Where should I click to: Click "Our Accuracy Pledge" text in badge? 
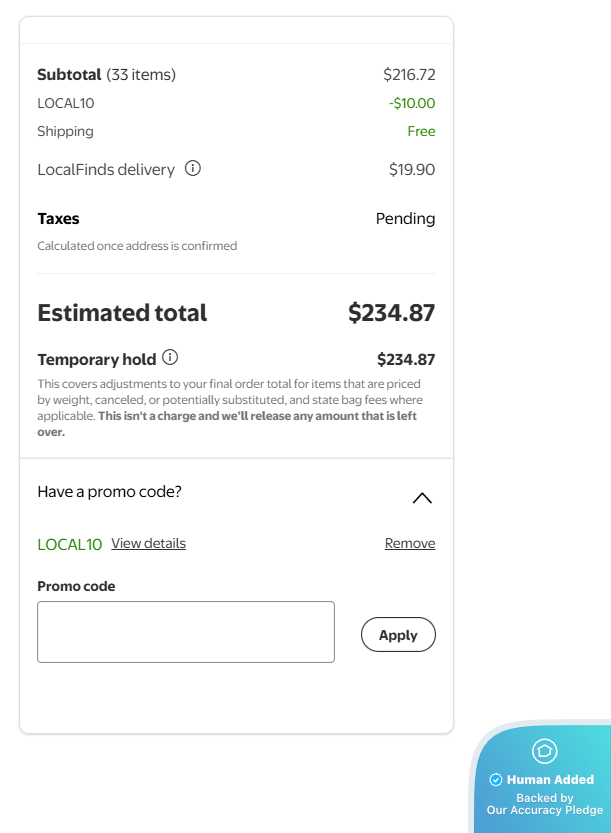click(545, 810)
